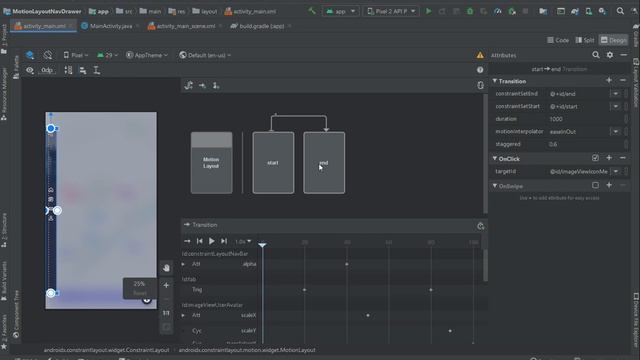Run the app with green play icon
Image resolution: width=640 pixels, height=360 pixels.
(429, 11)
